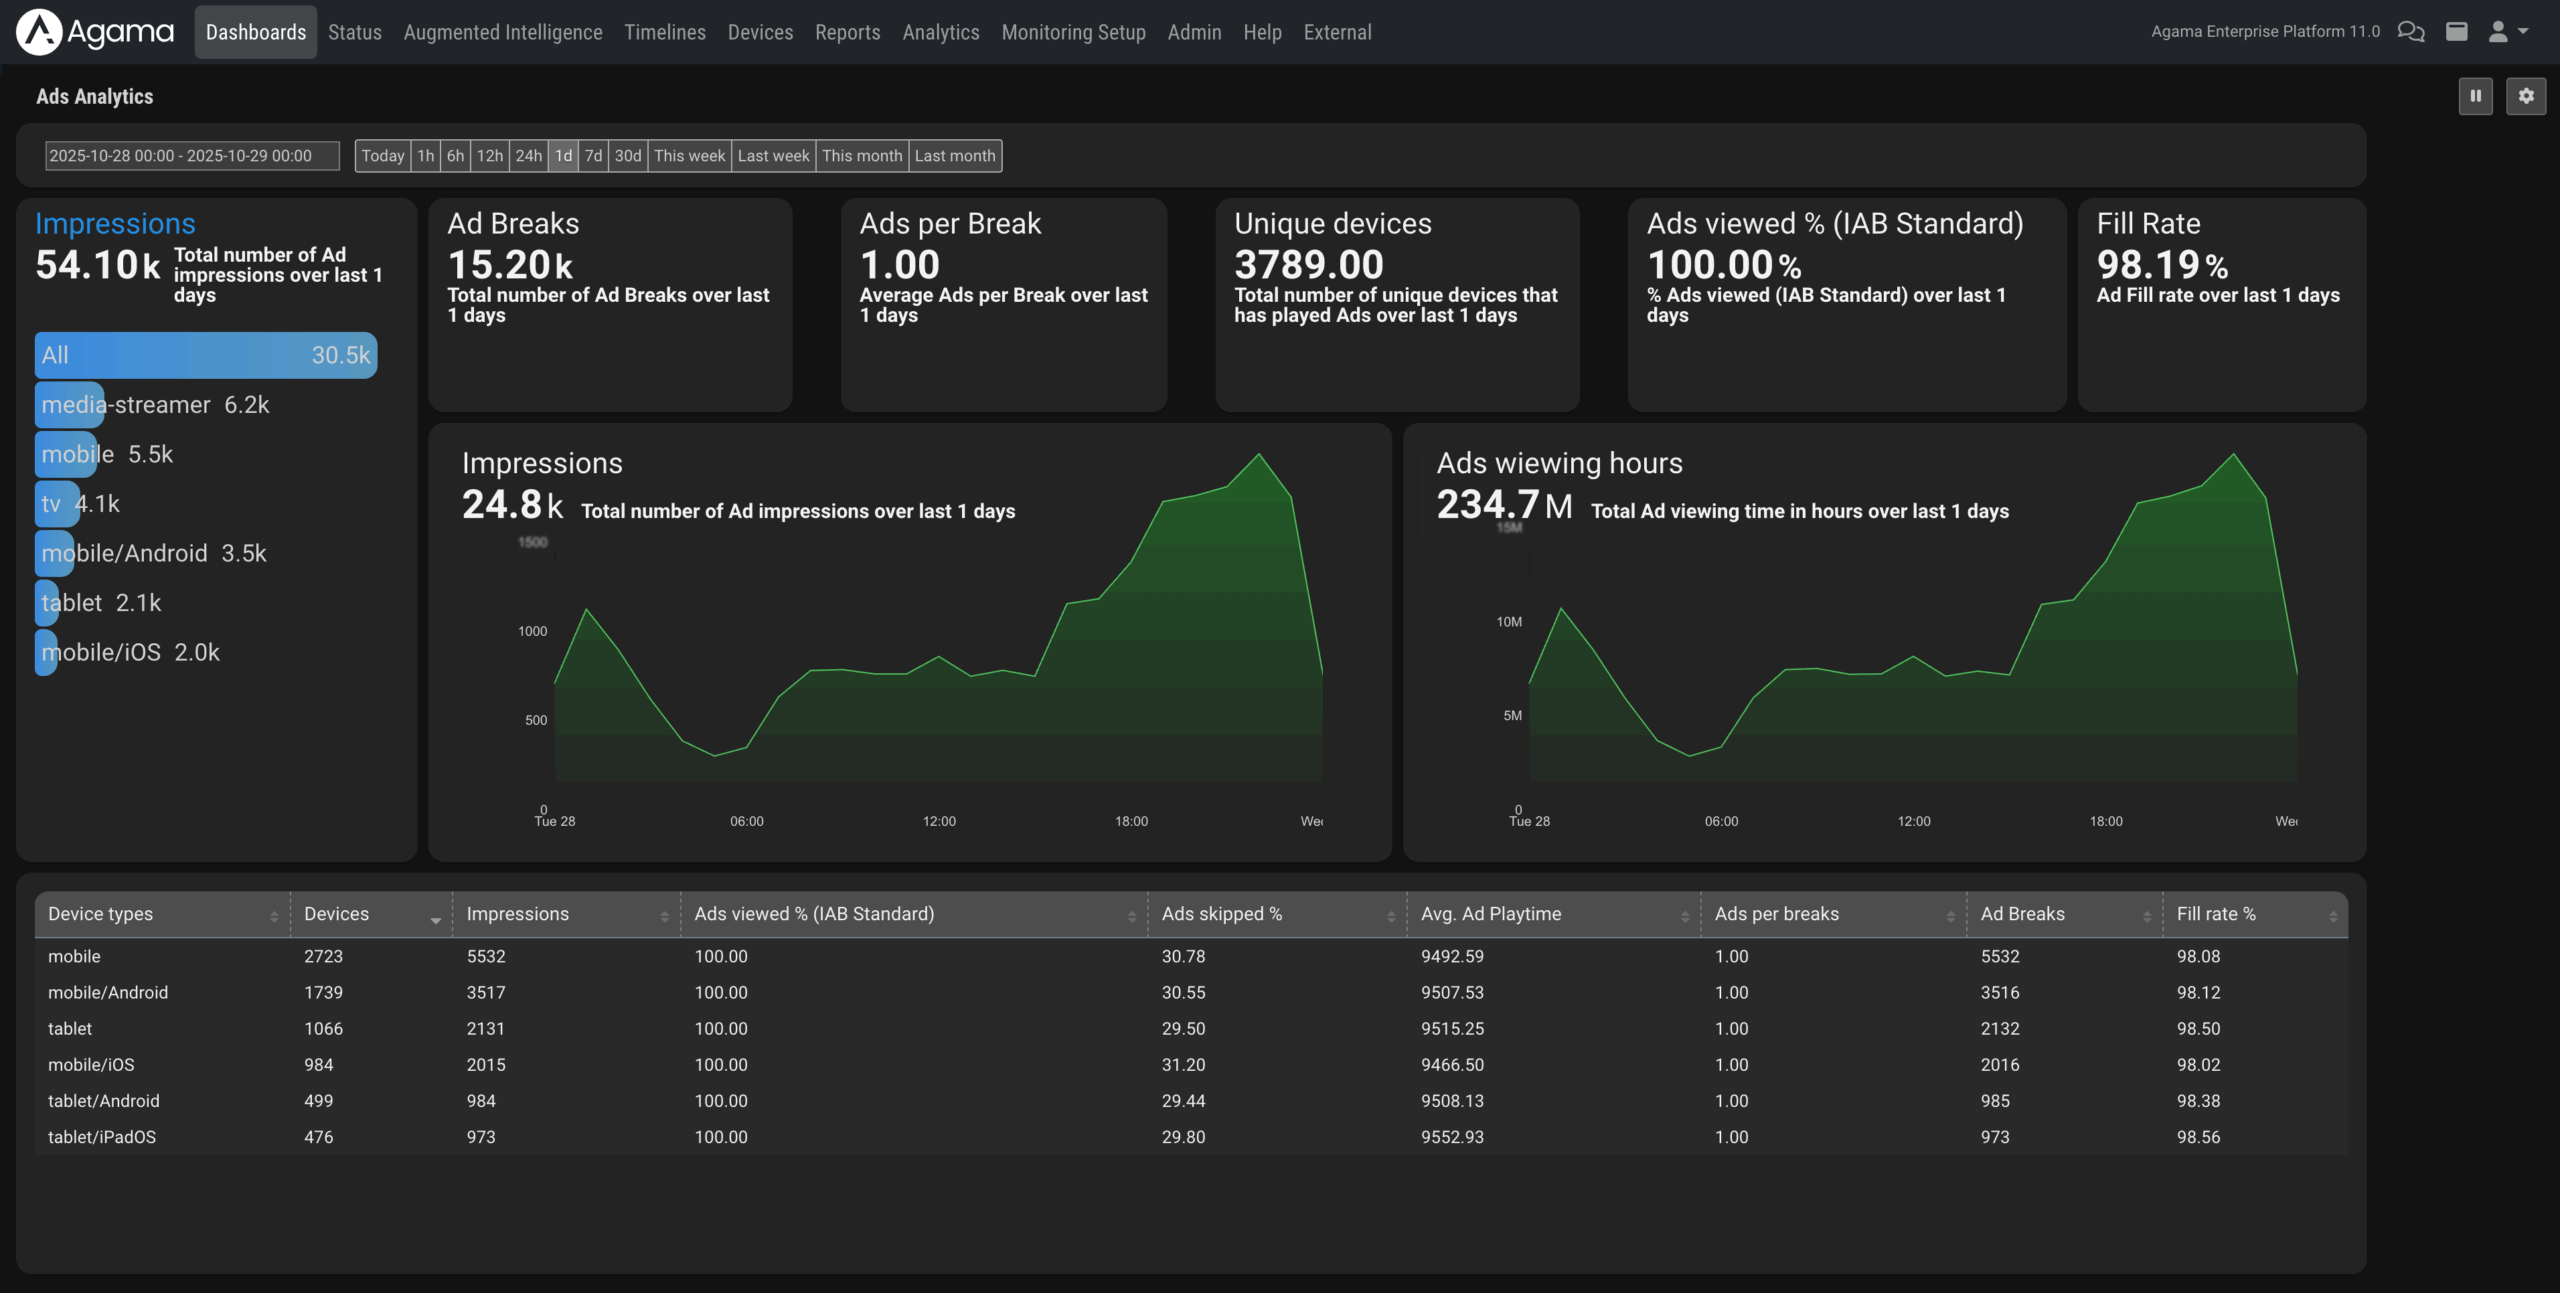
Task: Click the date range input field
Action: click(x=191, y=155)
